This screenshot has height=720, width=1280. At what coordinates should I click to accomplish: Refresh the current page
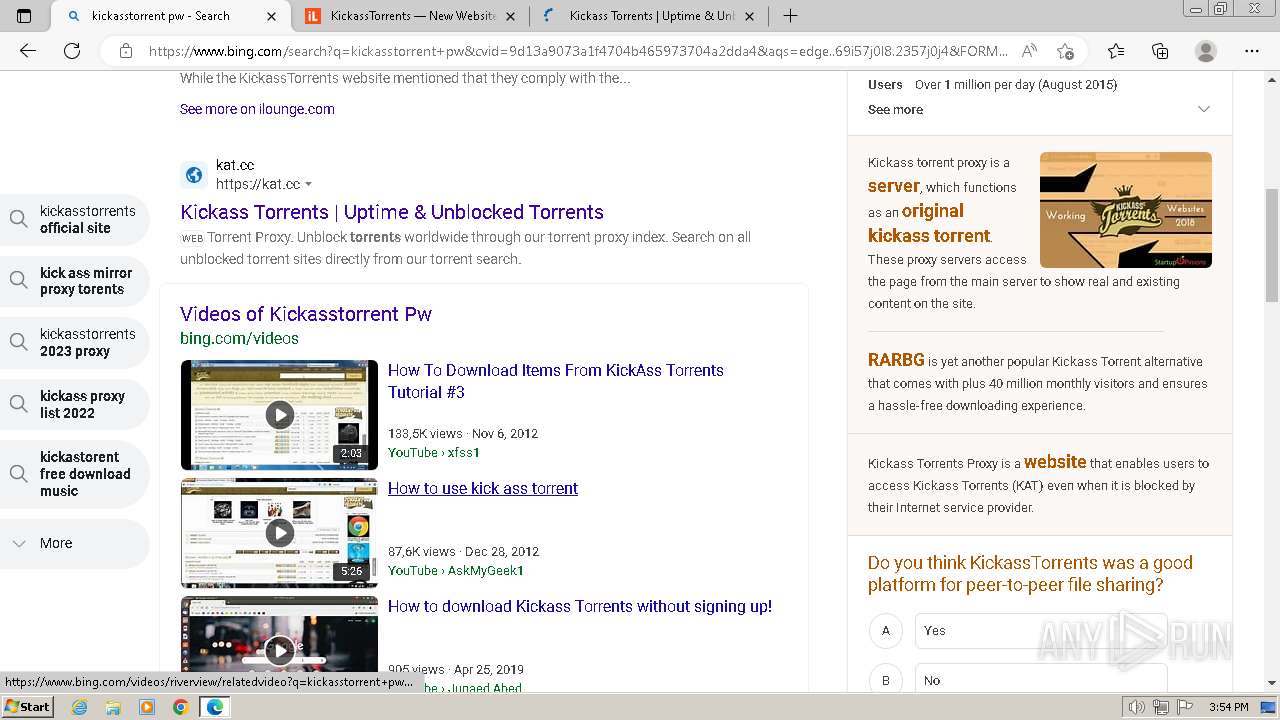click(x=72, y=51)
